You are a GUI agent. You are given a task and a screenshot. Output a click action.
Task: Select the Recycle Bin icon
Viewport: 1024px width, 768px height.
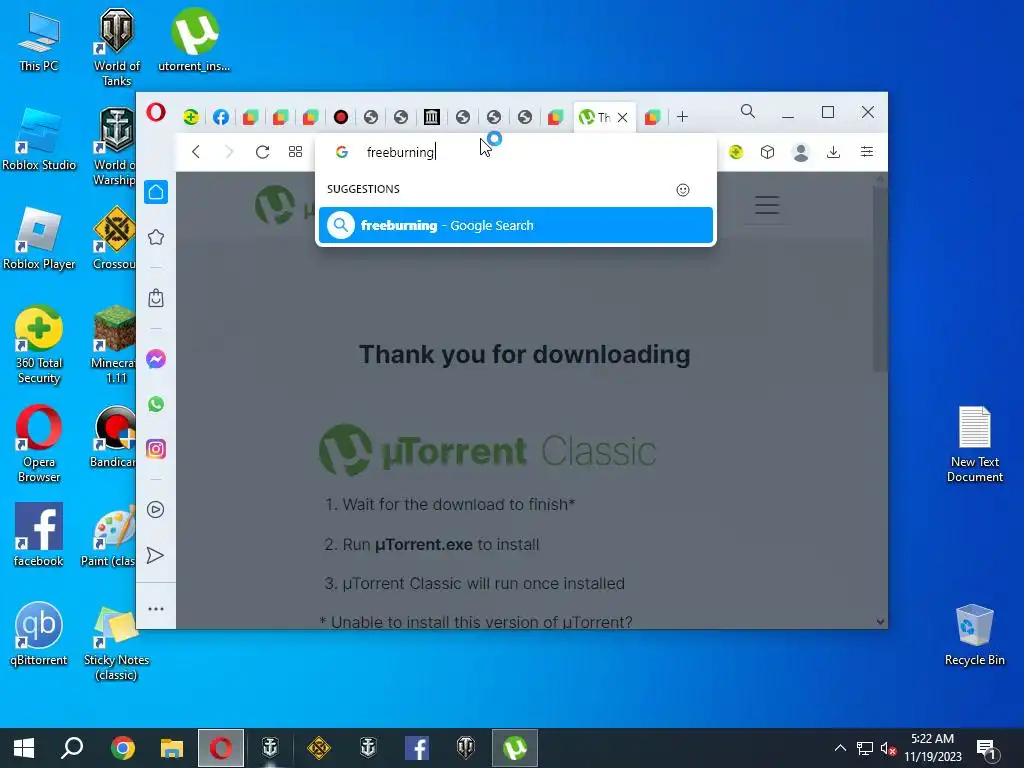point(974,635)
